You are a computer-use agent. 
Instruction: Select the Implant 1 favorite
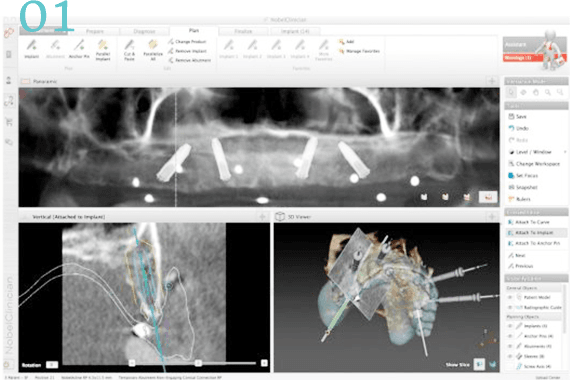(x=229, y=49)
